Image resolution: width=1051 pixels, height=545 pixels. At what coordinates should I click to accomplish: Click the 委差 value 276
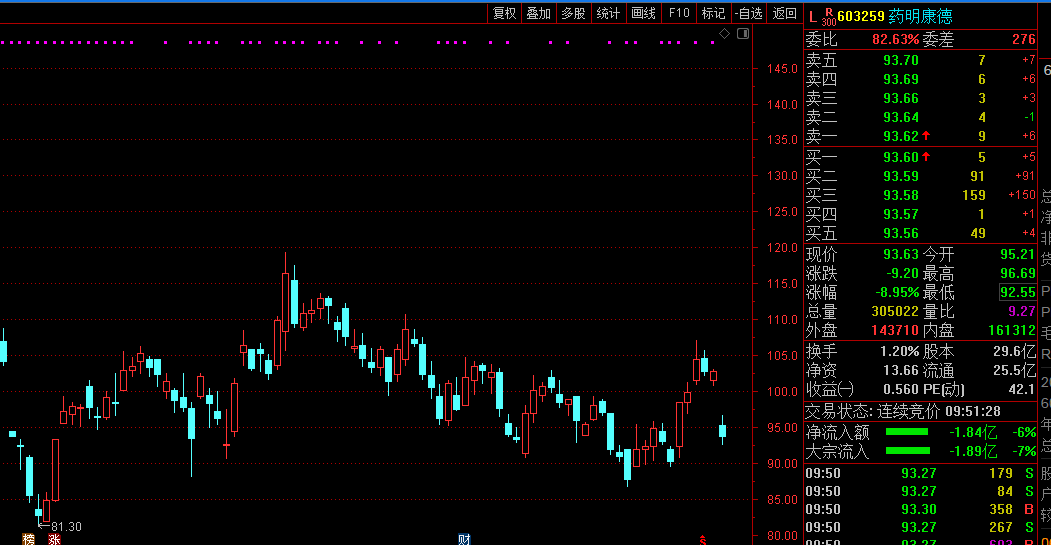coord(1024,40)
